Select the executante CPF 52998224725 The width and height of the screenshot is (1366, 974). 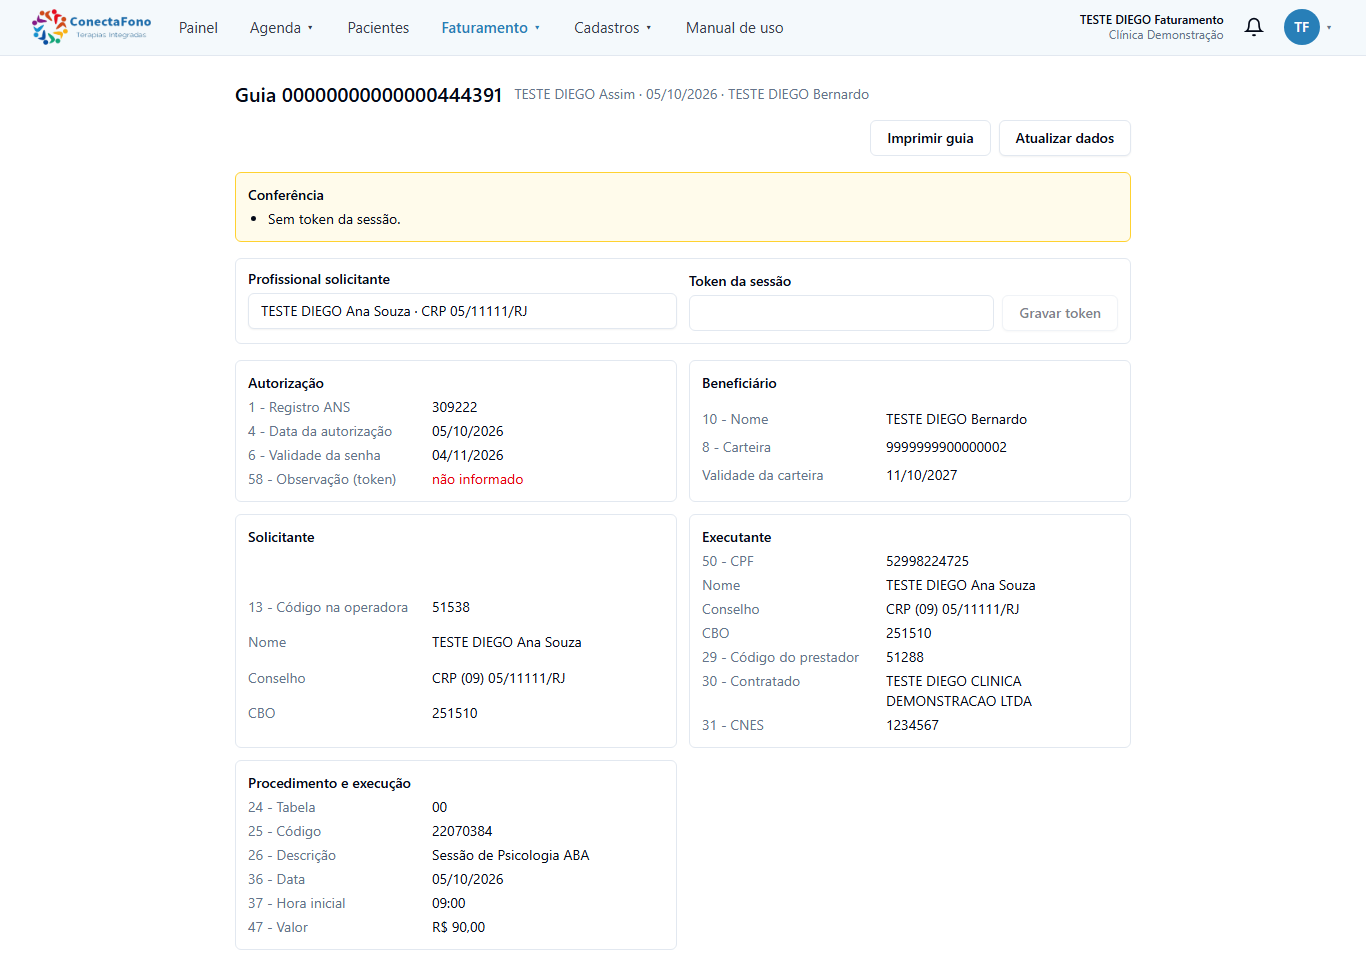pyautogui.click(x=927, y=561)
